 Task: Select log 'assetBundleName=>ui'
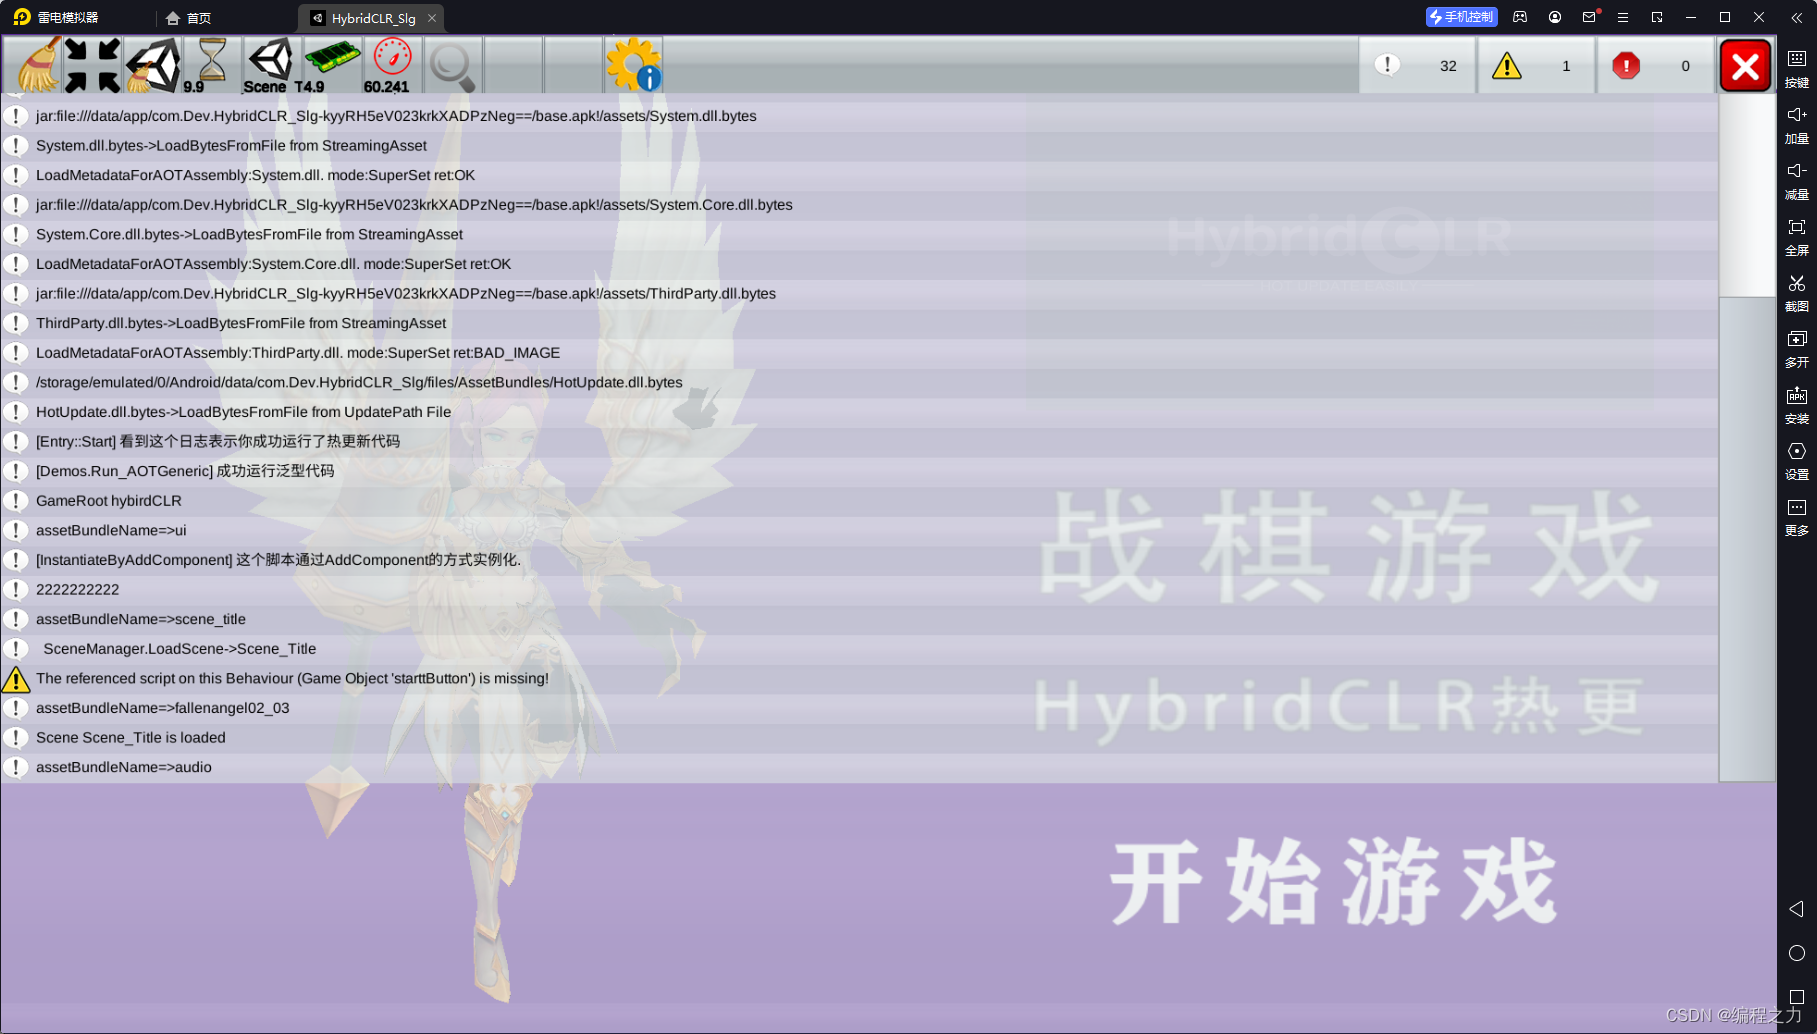coord(859,531)
